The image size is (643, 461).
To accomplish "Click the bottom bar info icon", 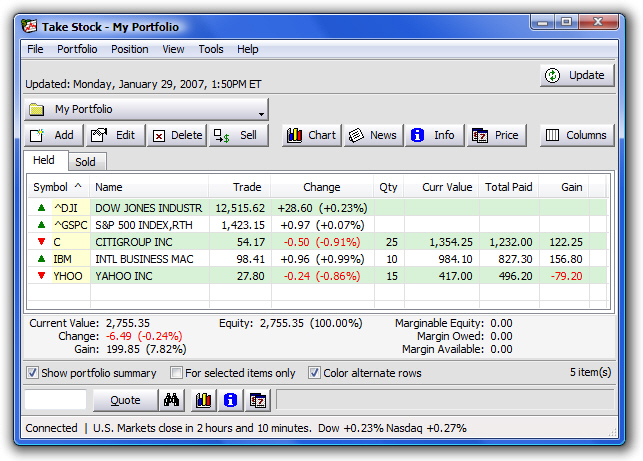I will pos(230,400).
